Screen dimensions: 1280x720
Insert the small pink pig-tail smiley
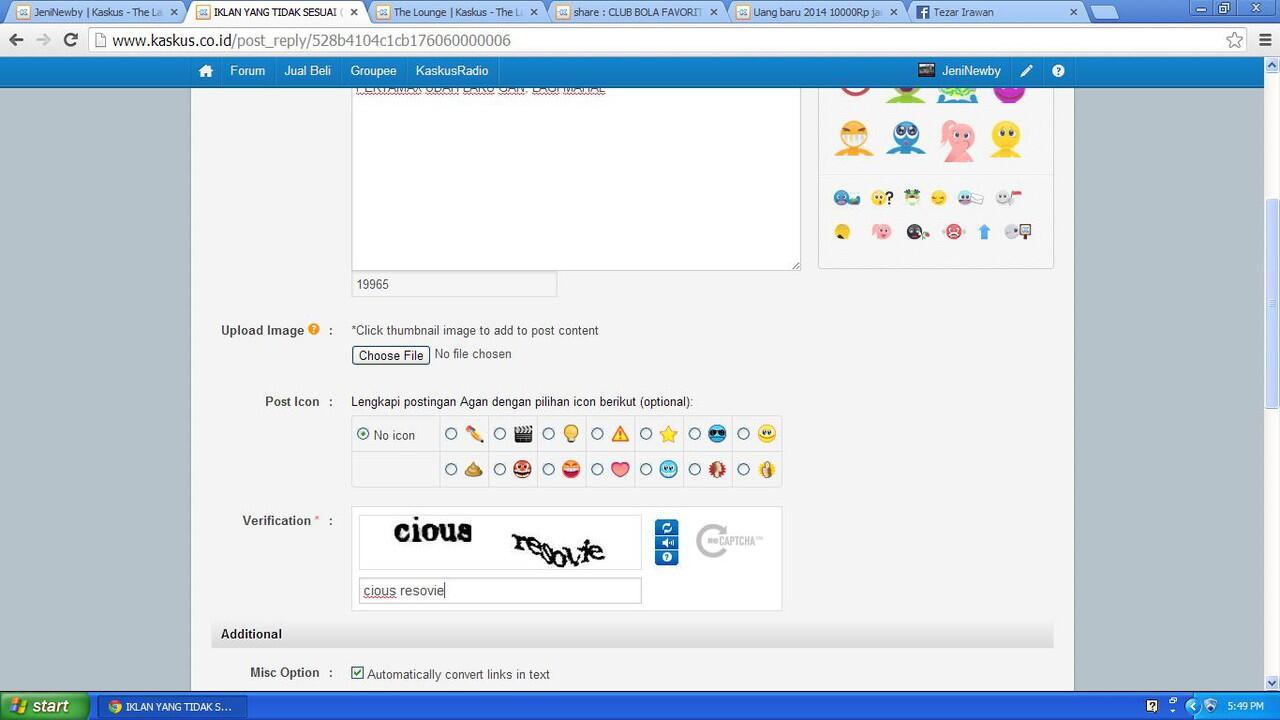881,232
